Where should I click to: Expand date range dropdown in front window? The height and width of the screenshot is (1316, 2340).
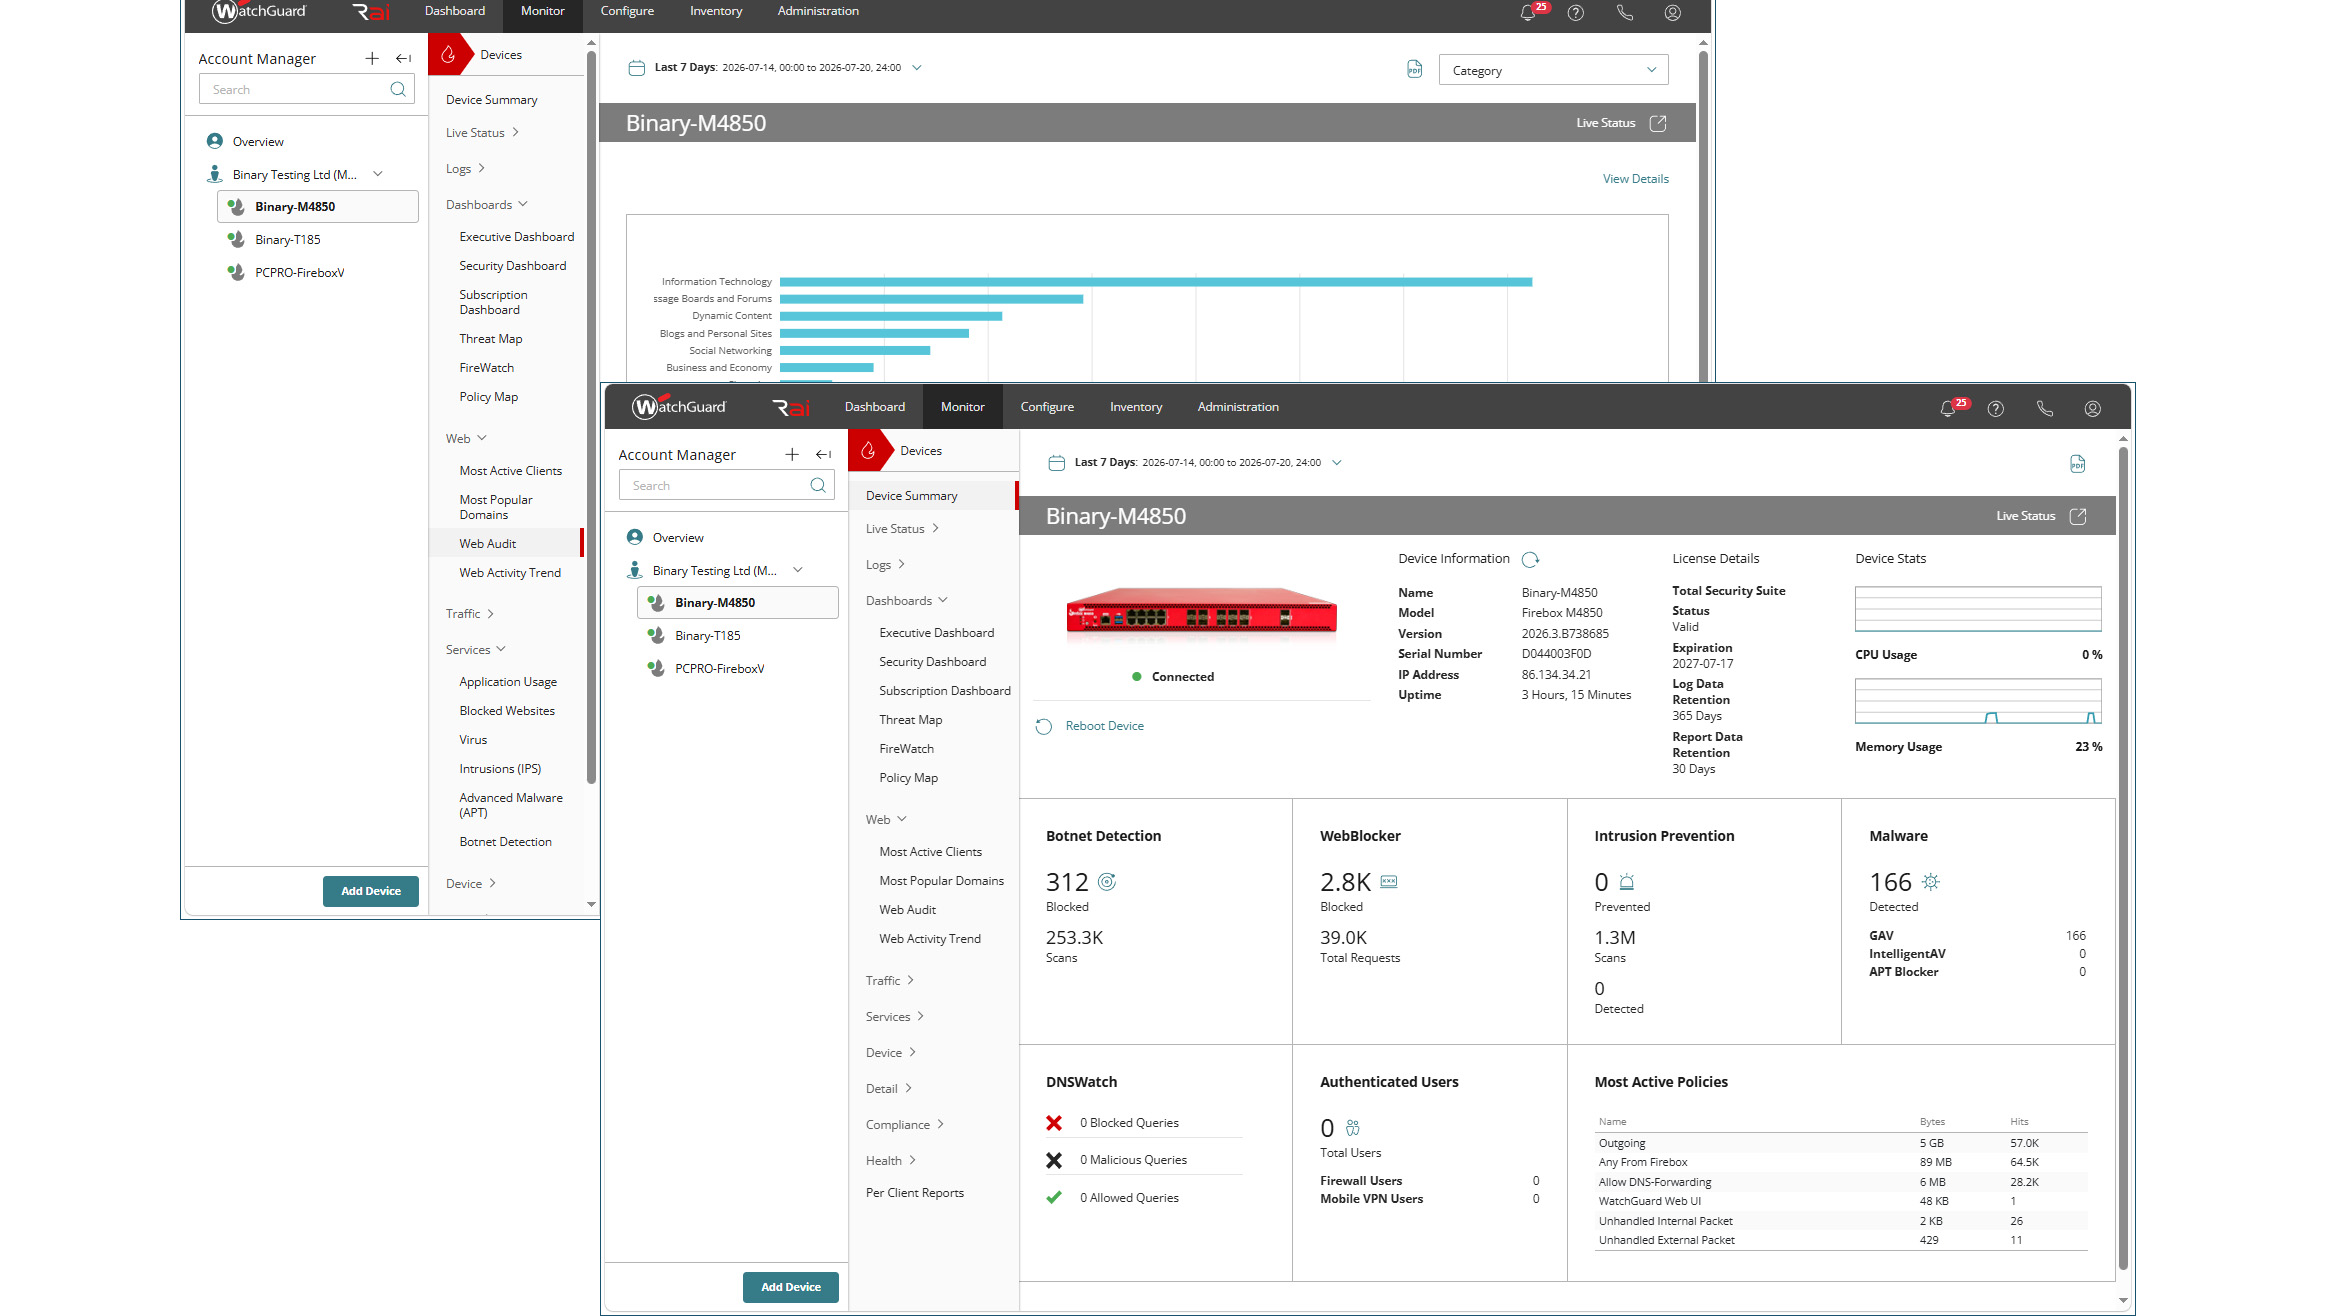[1337, 463]
